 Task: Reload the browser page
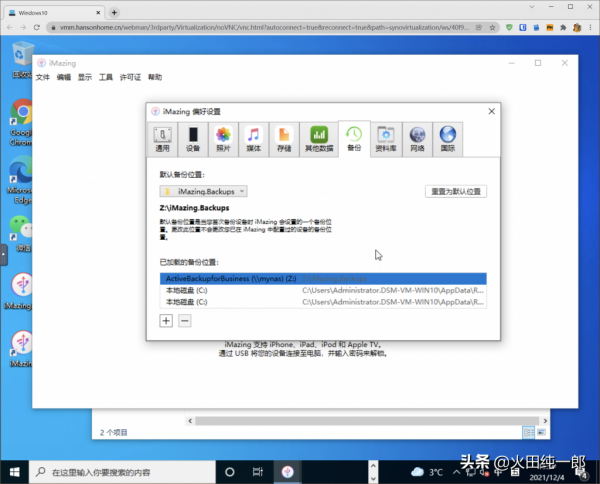37,27
